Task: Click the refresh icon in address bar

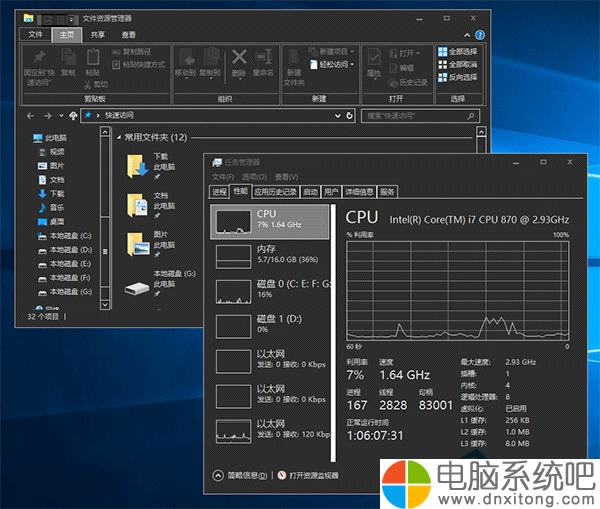Action: (x=349, y=116)
